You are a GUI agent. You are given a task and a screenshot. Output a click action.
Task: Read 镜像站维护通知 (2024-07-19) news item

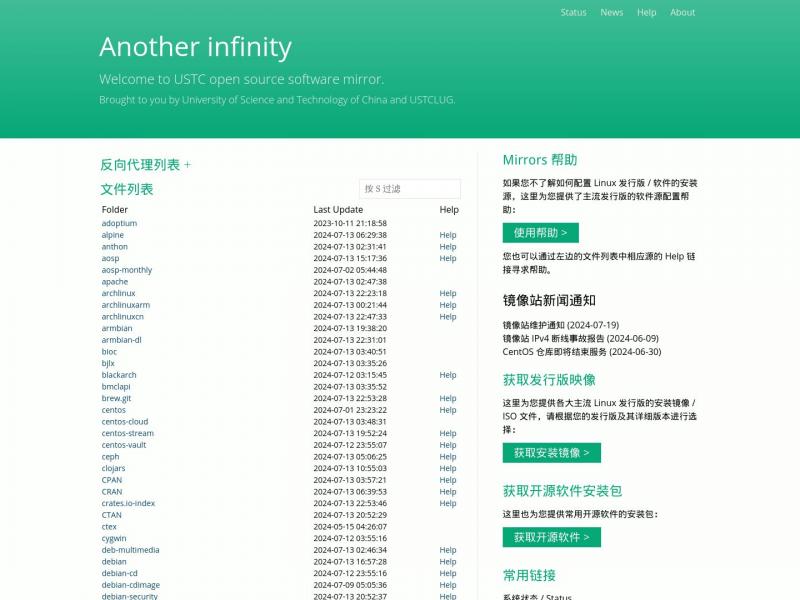[x=560, y=325]
